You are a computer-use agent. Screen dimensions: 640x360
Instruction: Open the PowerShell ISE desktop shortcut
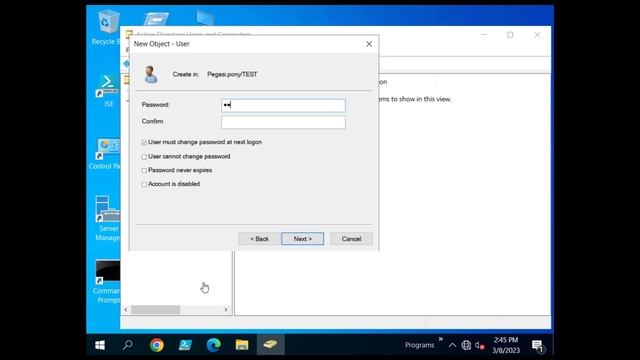tap(108, 91)
